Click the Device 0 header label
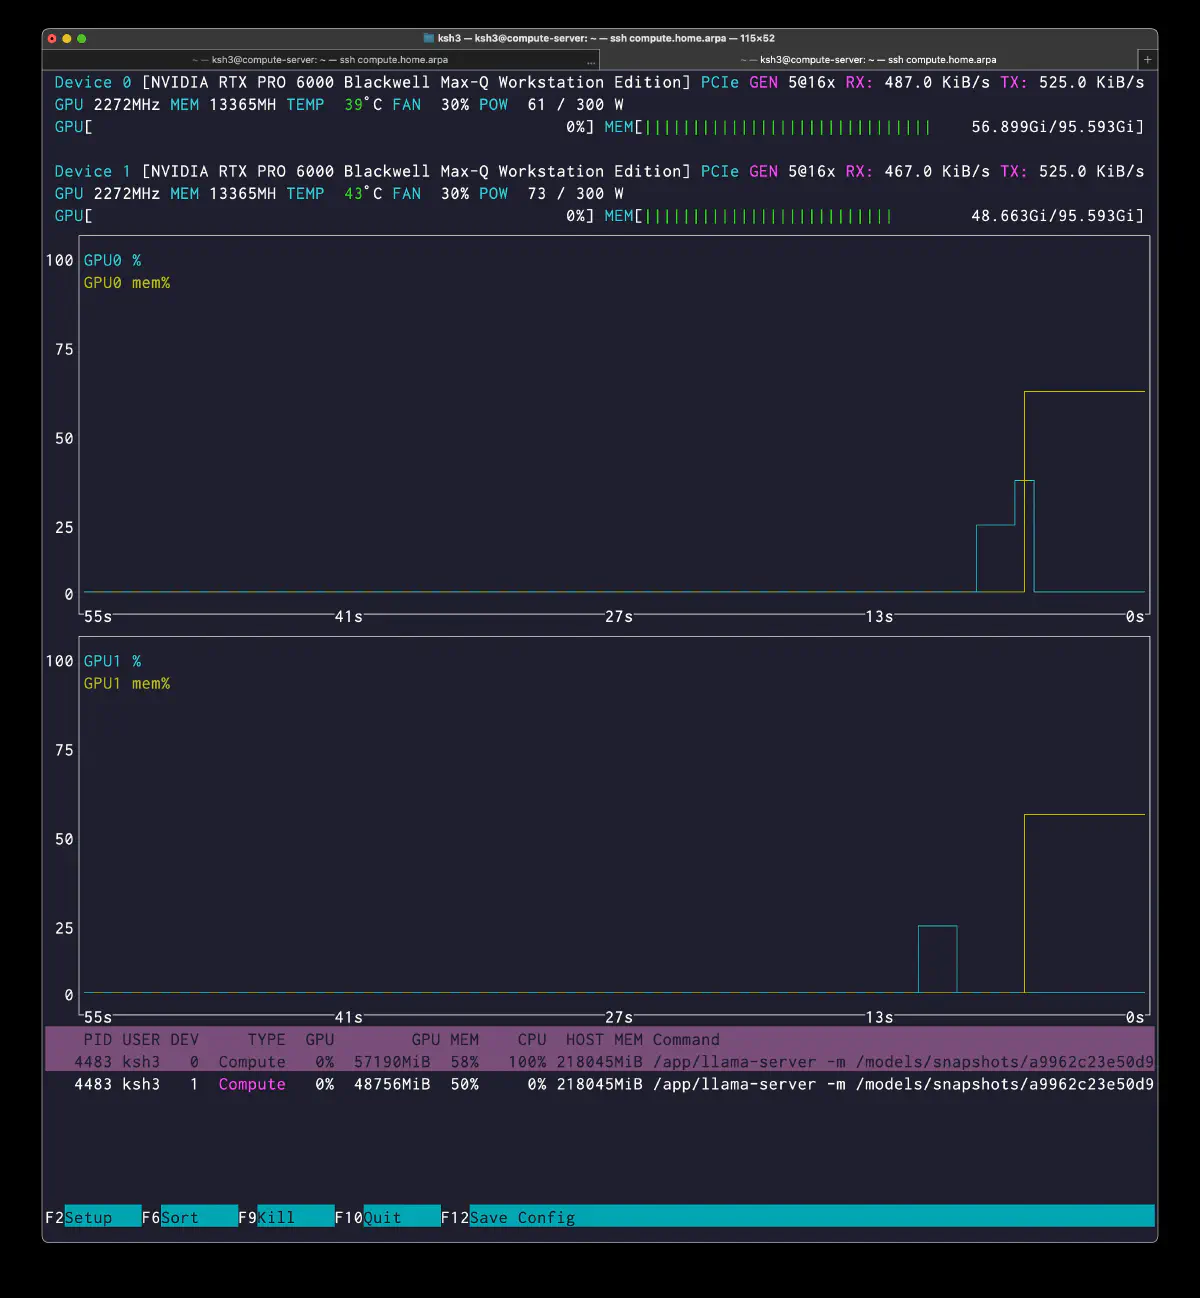This screenshot has width=1200, height=1298. coord(93,82)
